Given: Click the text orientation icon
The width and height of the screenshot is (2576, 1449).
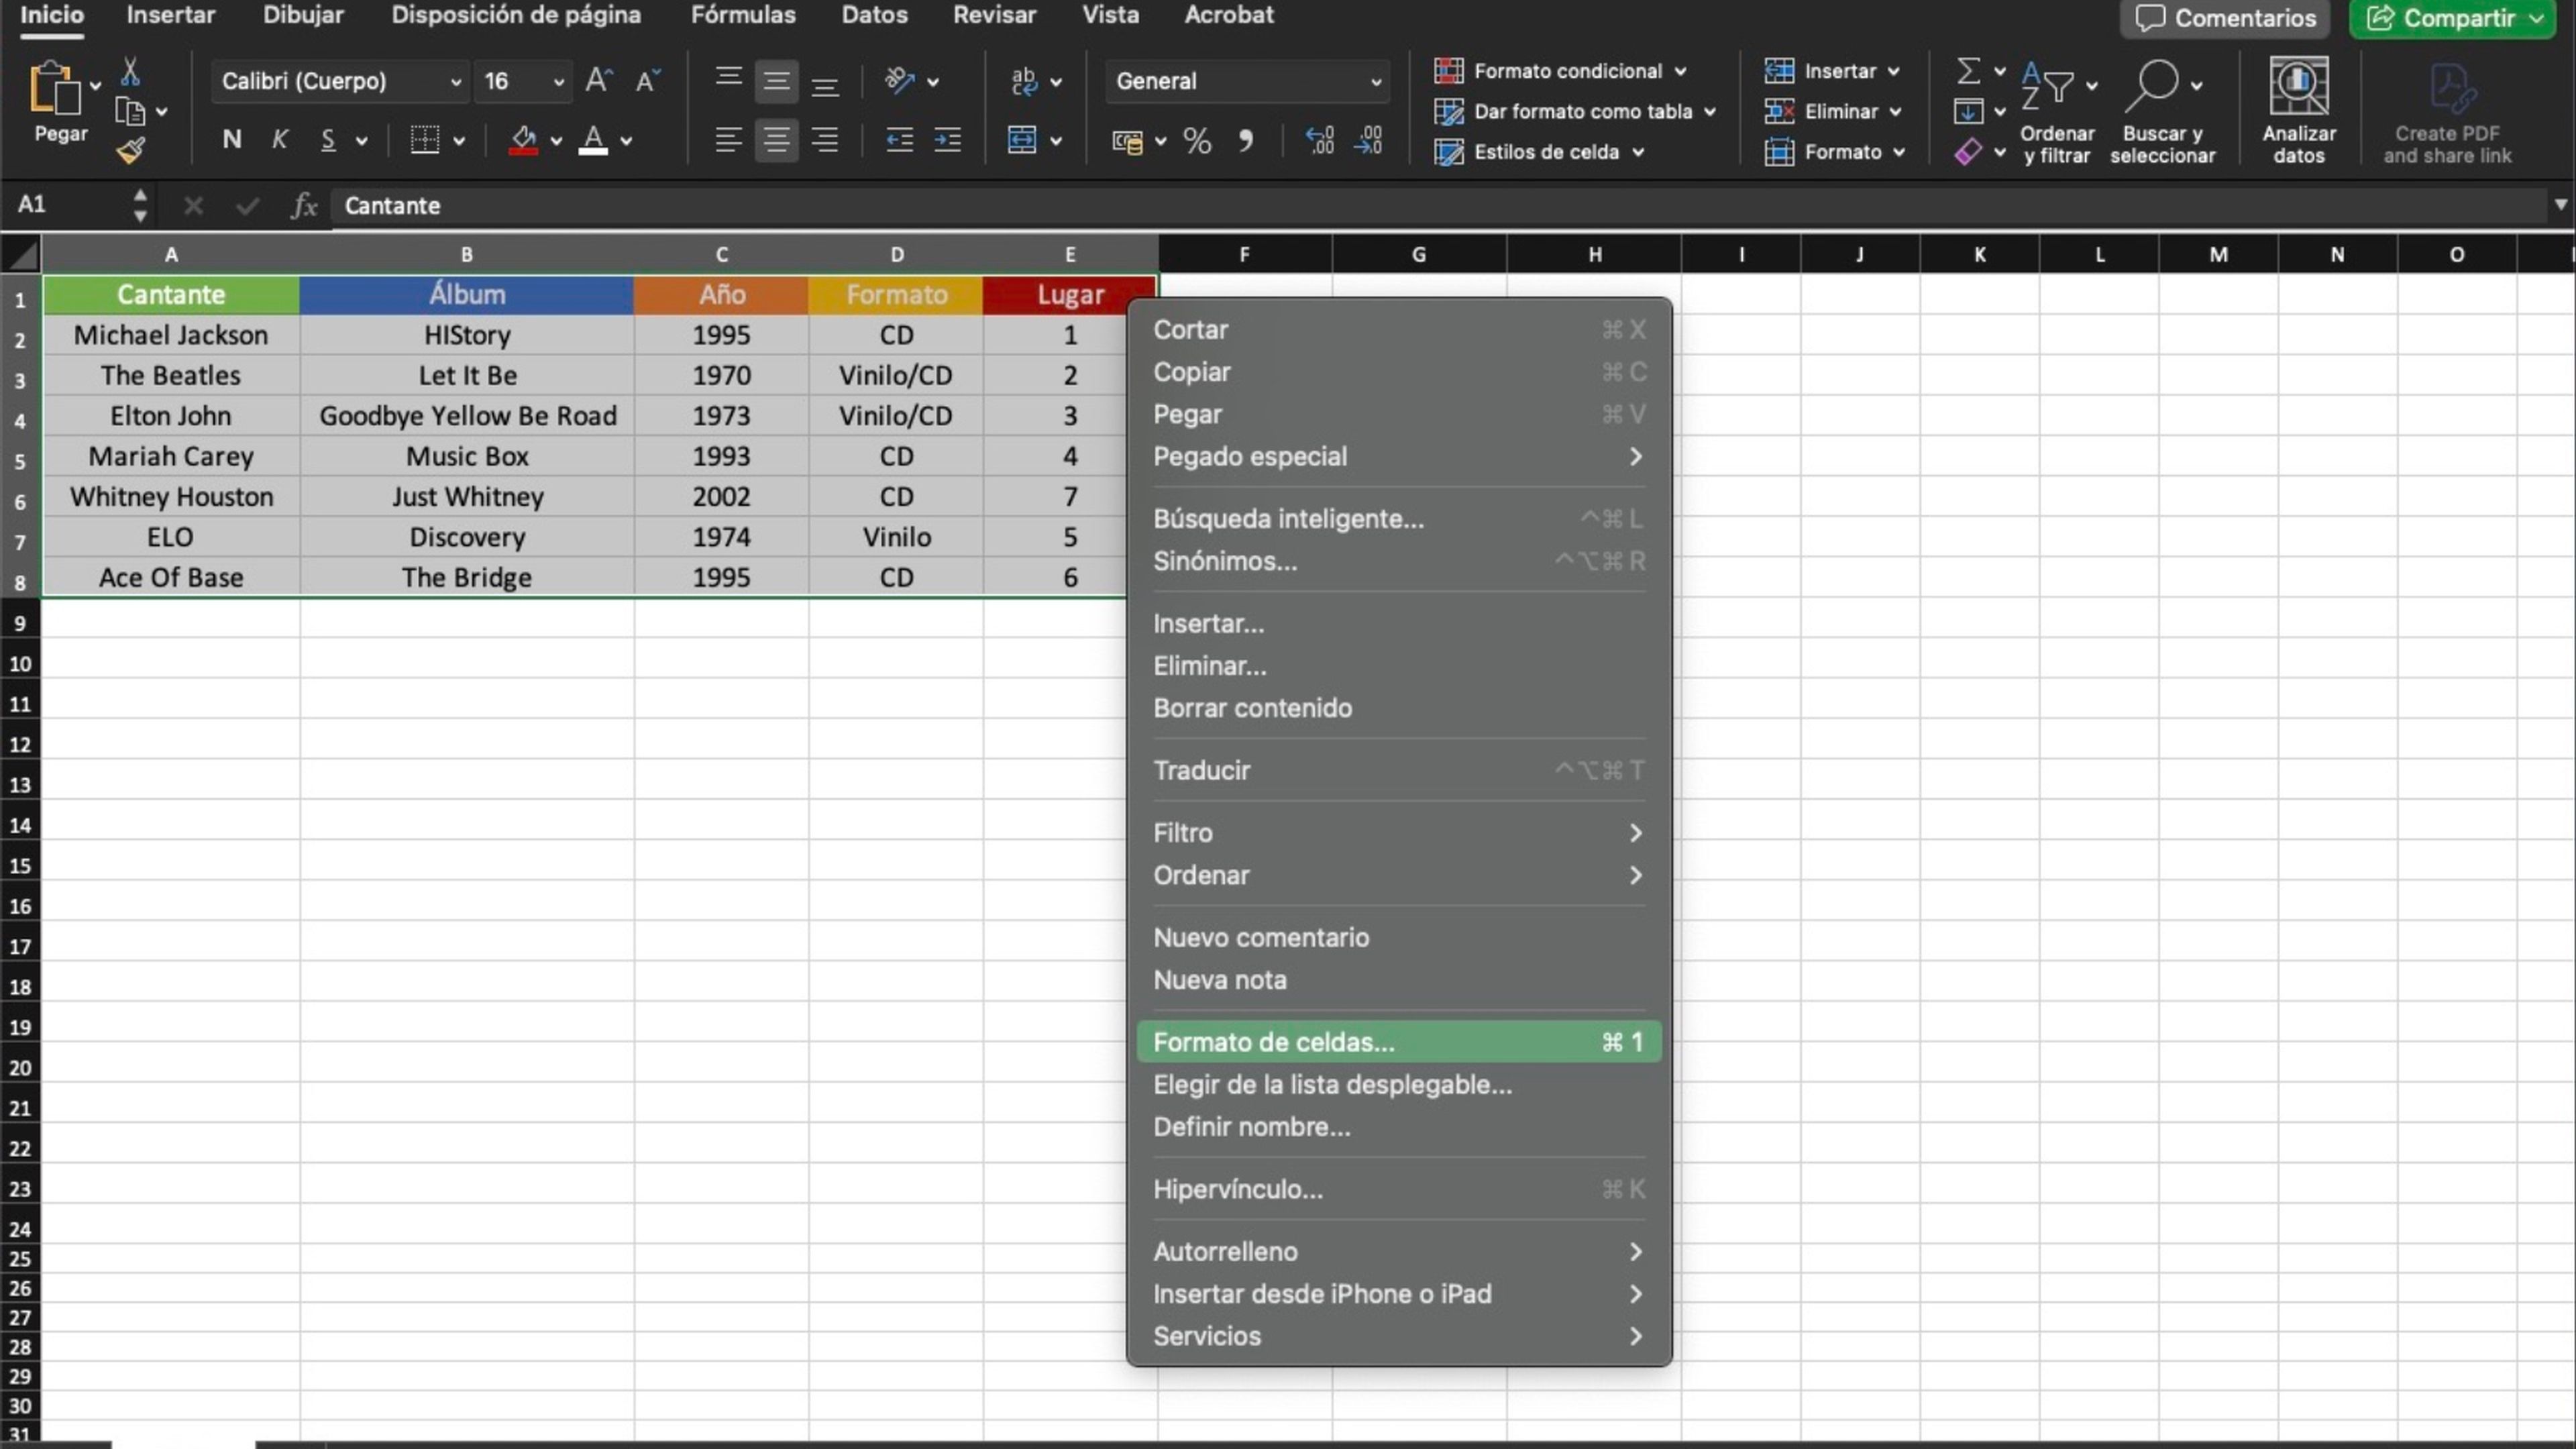Looking at the screenshot, I should pyautogui.click(x=900, y=80).
